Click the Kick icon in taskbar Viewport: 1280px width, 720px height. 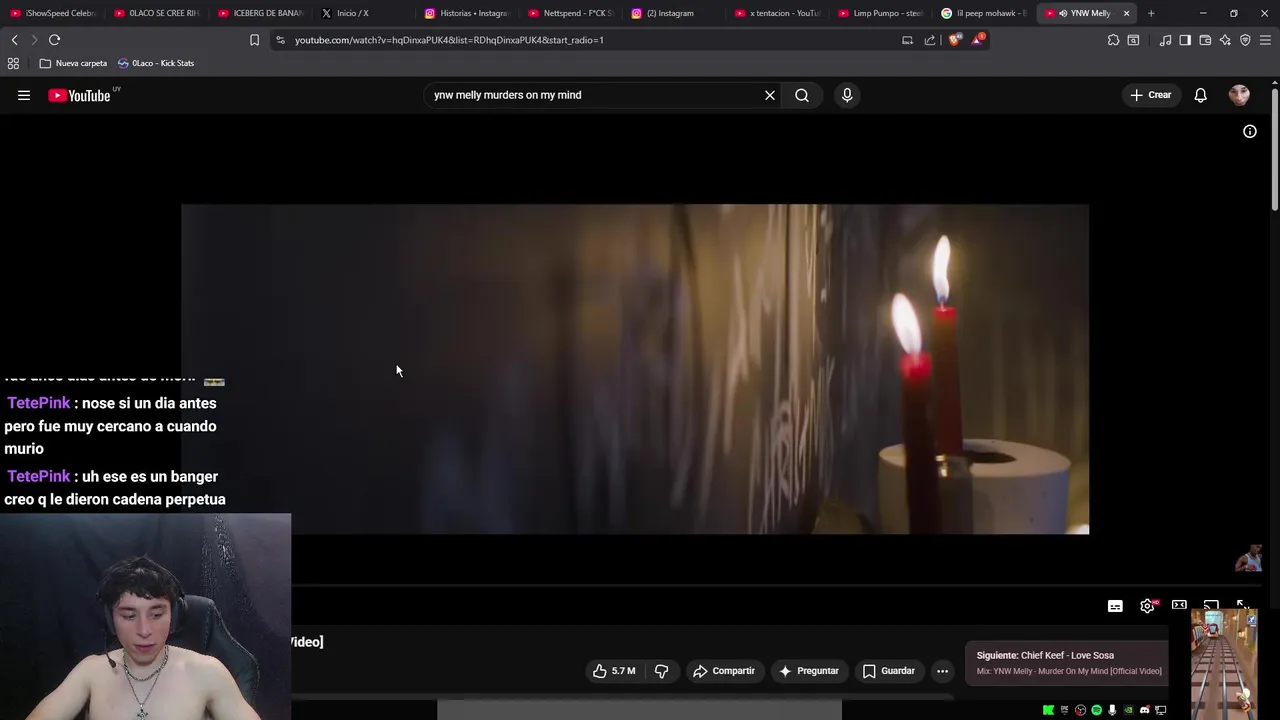(1048, 710)
